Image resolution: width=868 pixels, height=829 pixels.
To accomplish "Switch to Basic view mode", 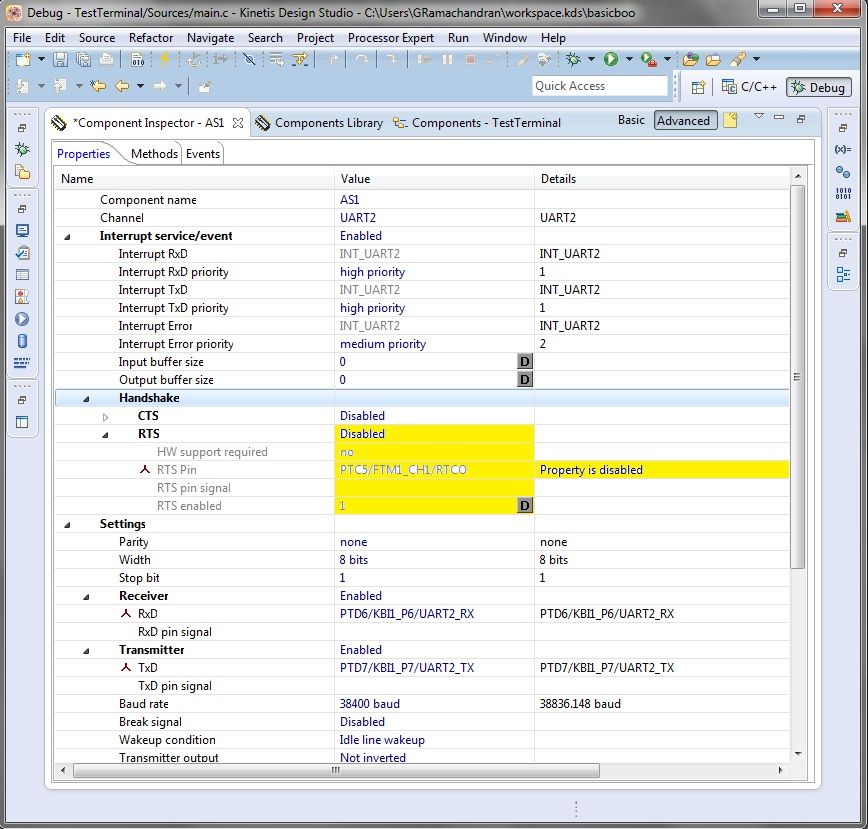I will (631, 120).
